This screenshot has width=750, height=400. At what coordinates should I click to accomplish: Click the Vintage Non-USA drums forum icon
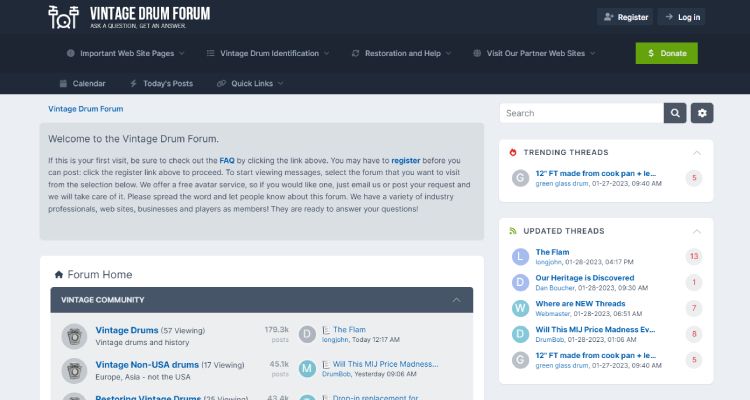[x=74, y=371]
